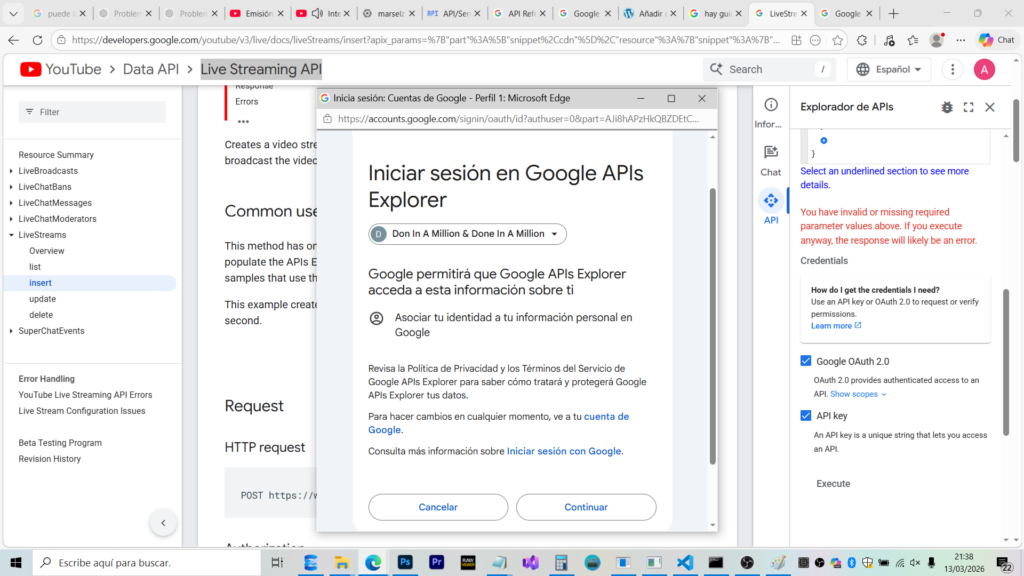Open the Information side panel icon
Image resolution: width=1024 pixels, height=576 pixels.
(x=770, y=111)
